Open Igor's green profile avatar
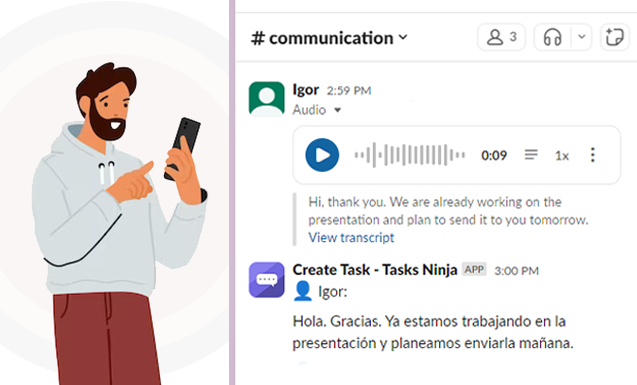This screenshot has width=637, height=385. point(266,99)
